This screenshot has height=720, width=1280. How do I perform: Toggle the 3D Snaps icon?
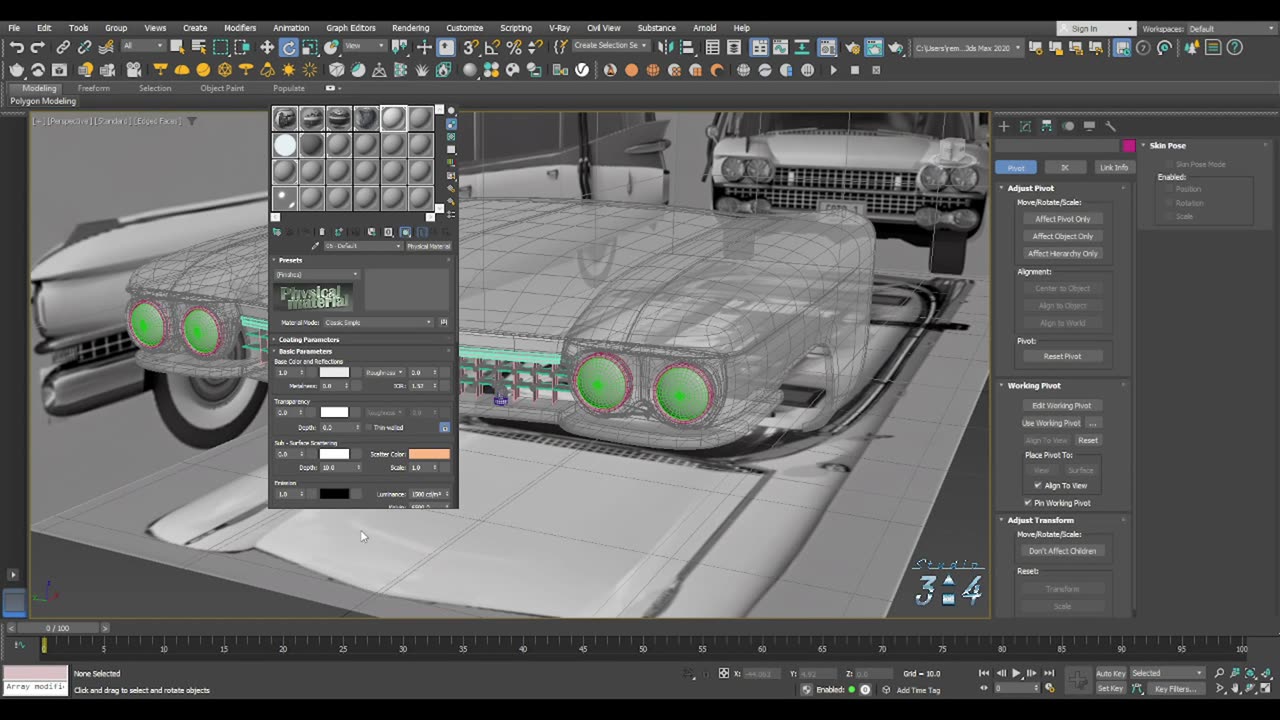click(x=471, y=47)
